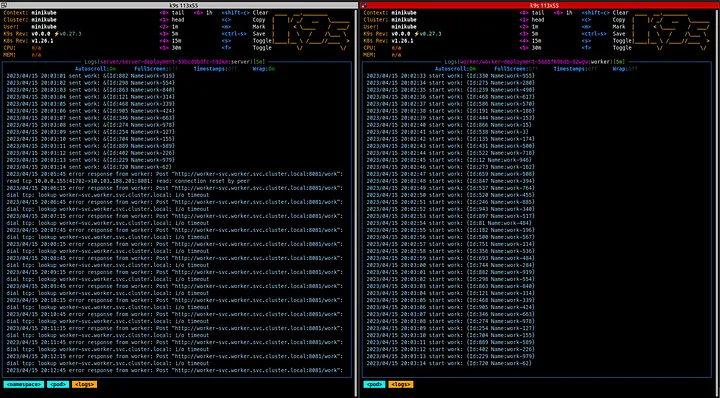Toggle the Wrap indicator in server logs pane
The width and height of the screenshot is (720, 398).
pyautogui.click(x=263, y=69)
